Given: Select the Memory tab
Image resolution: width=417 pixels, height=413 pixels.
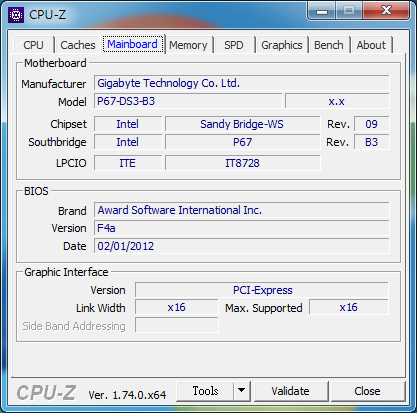Looking at the screenshot, I should (188, 45).
